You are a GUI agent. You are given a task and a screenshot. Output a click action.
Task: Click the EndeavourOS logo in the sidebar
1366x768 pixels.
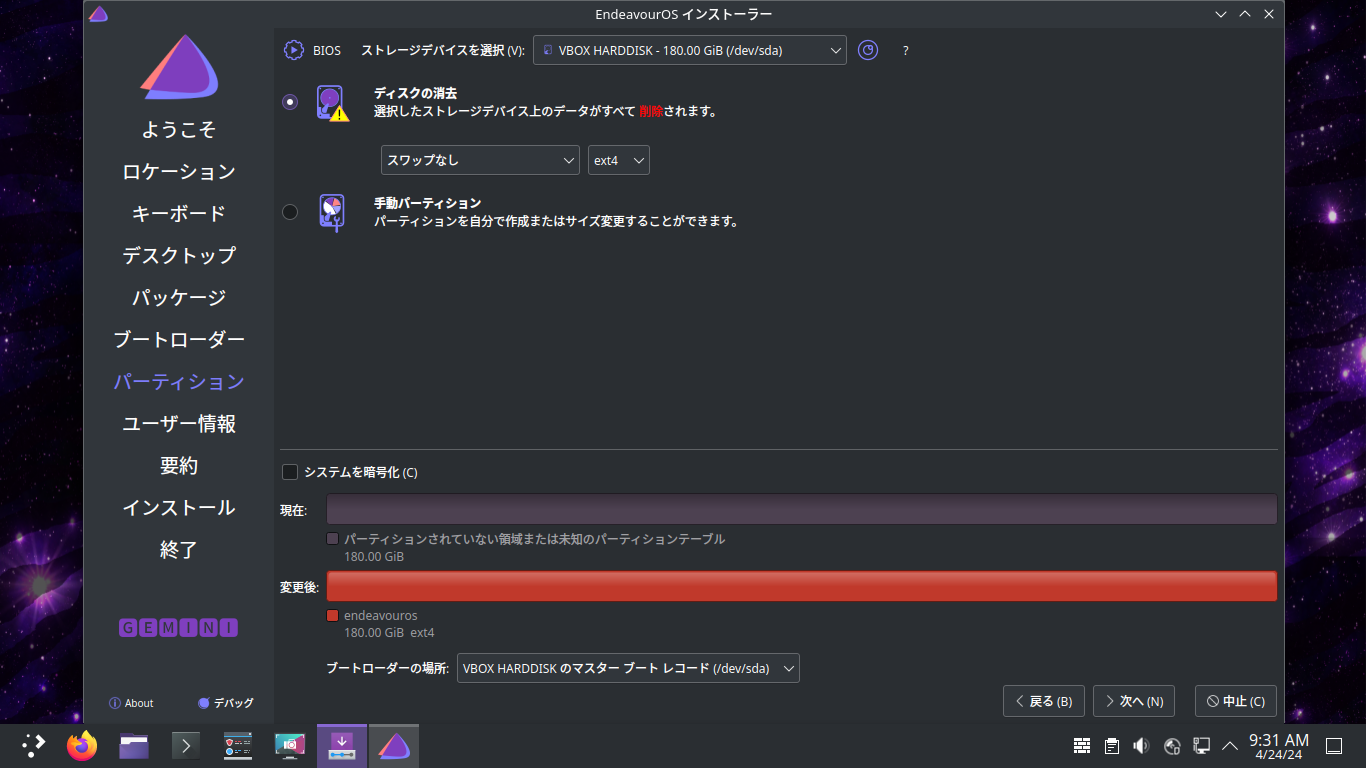(179, 67)
